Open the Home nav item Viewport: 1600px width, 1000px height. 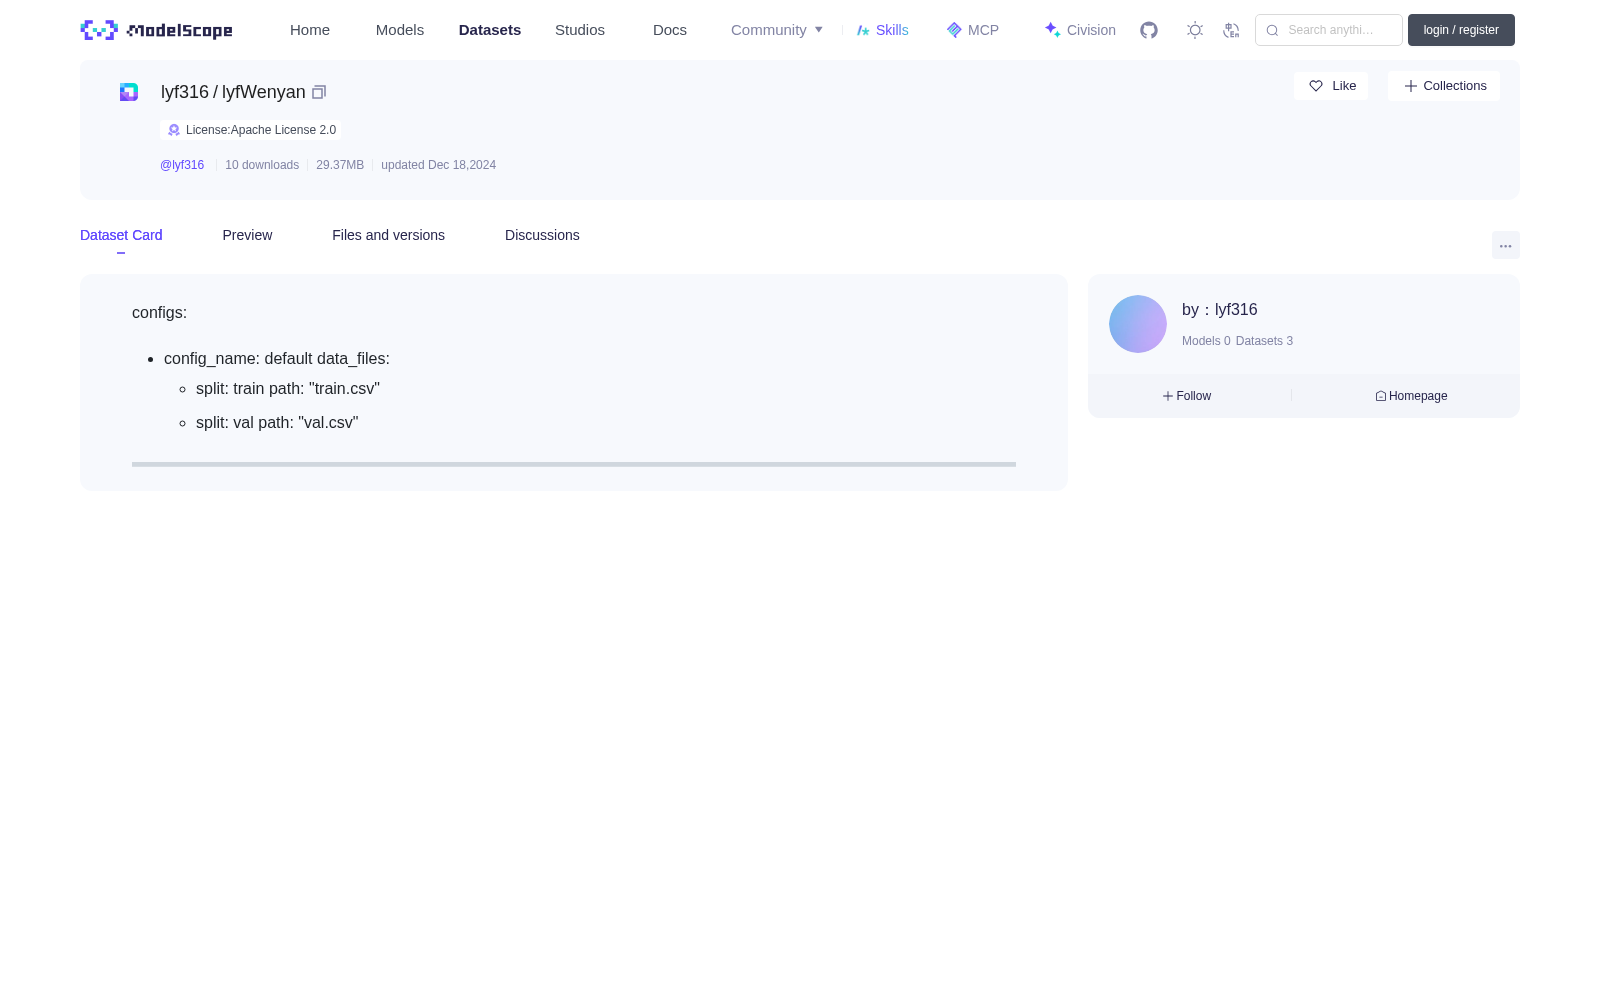[x=310, y=30]
